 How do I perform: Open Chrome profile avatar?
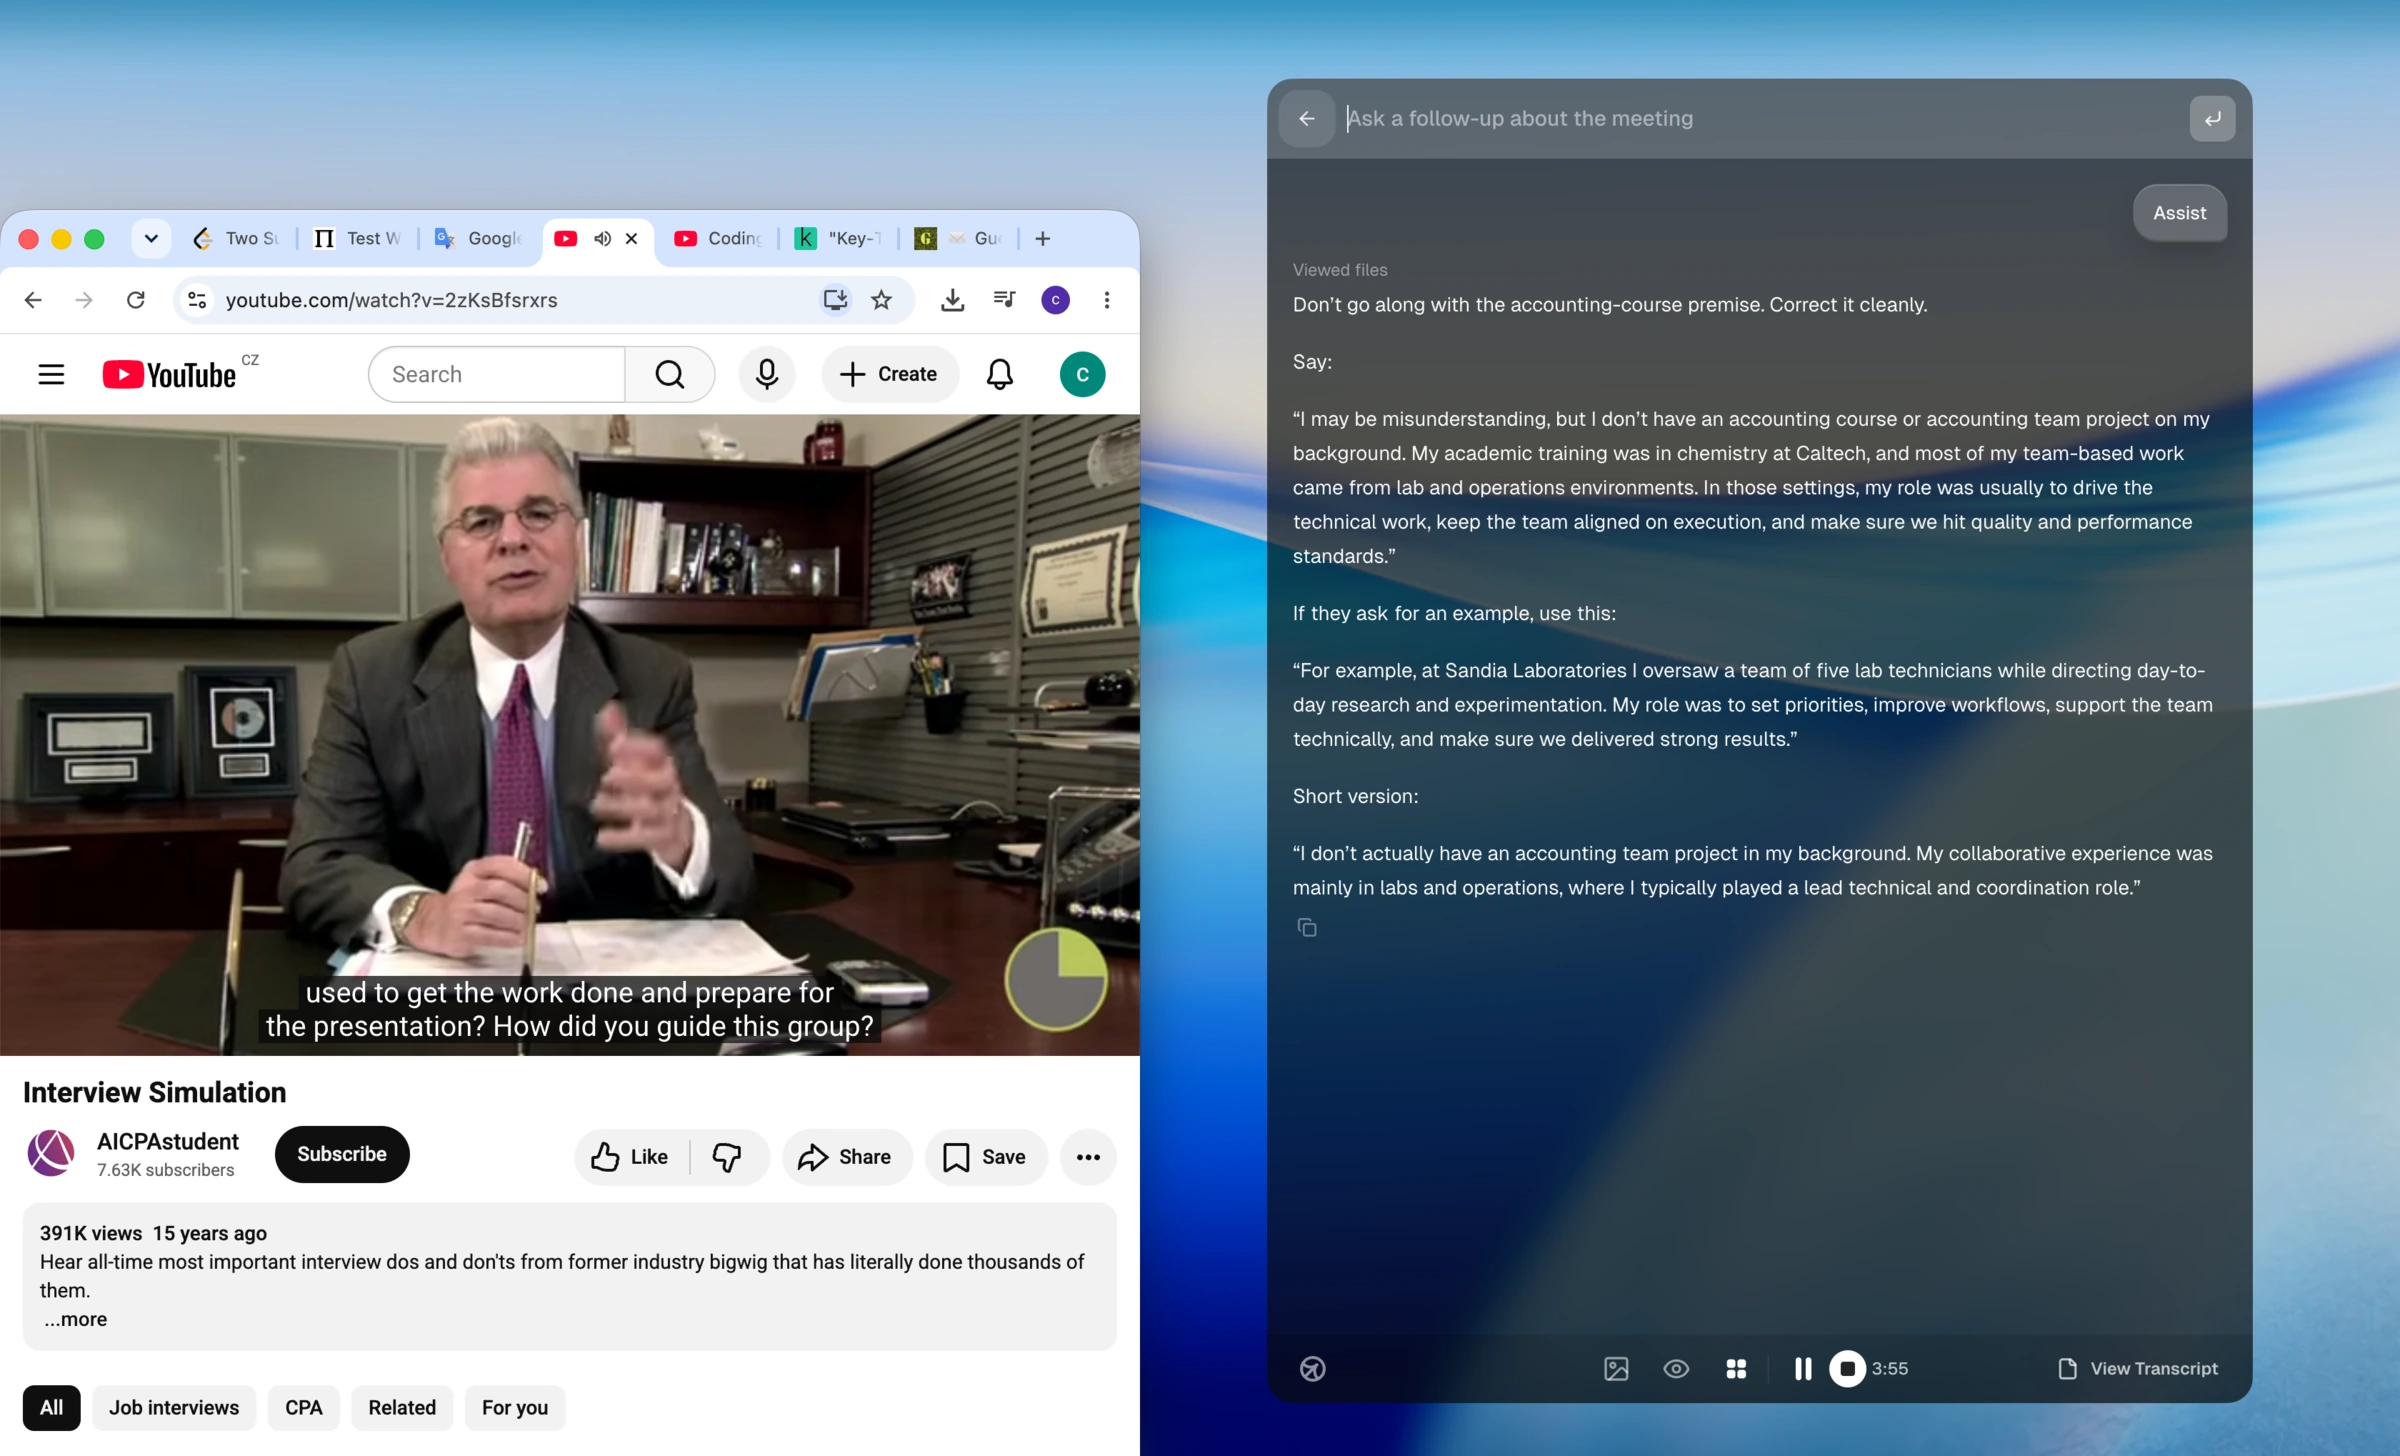[x=1055, y=300]
